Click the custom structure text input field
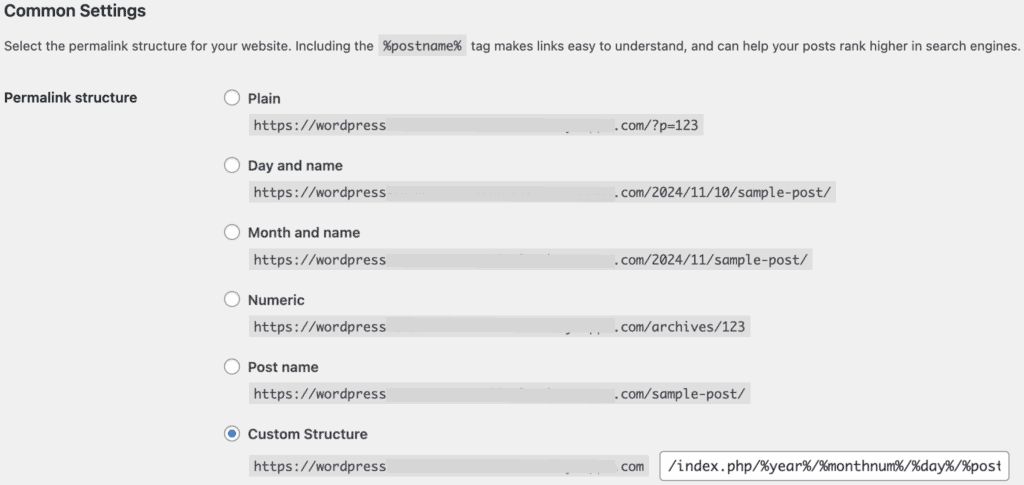1024x485 pixels. (x=835, y=466)
